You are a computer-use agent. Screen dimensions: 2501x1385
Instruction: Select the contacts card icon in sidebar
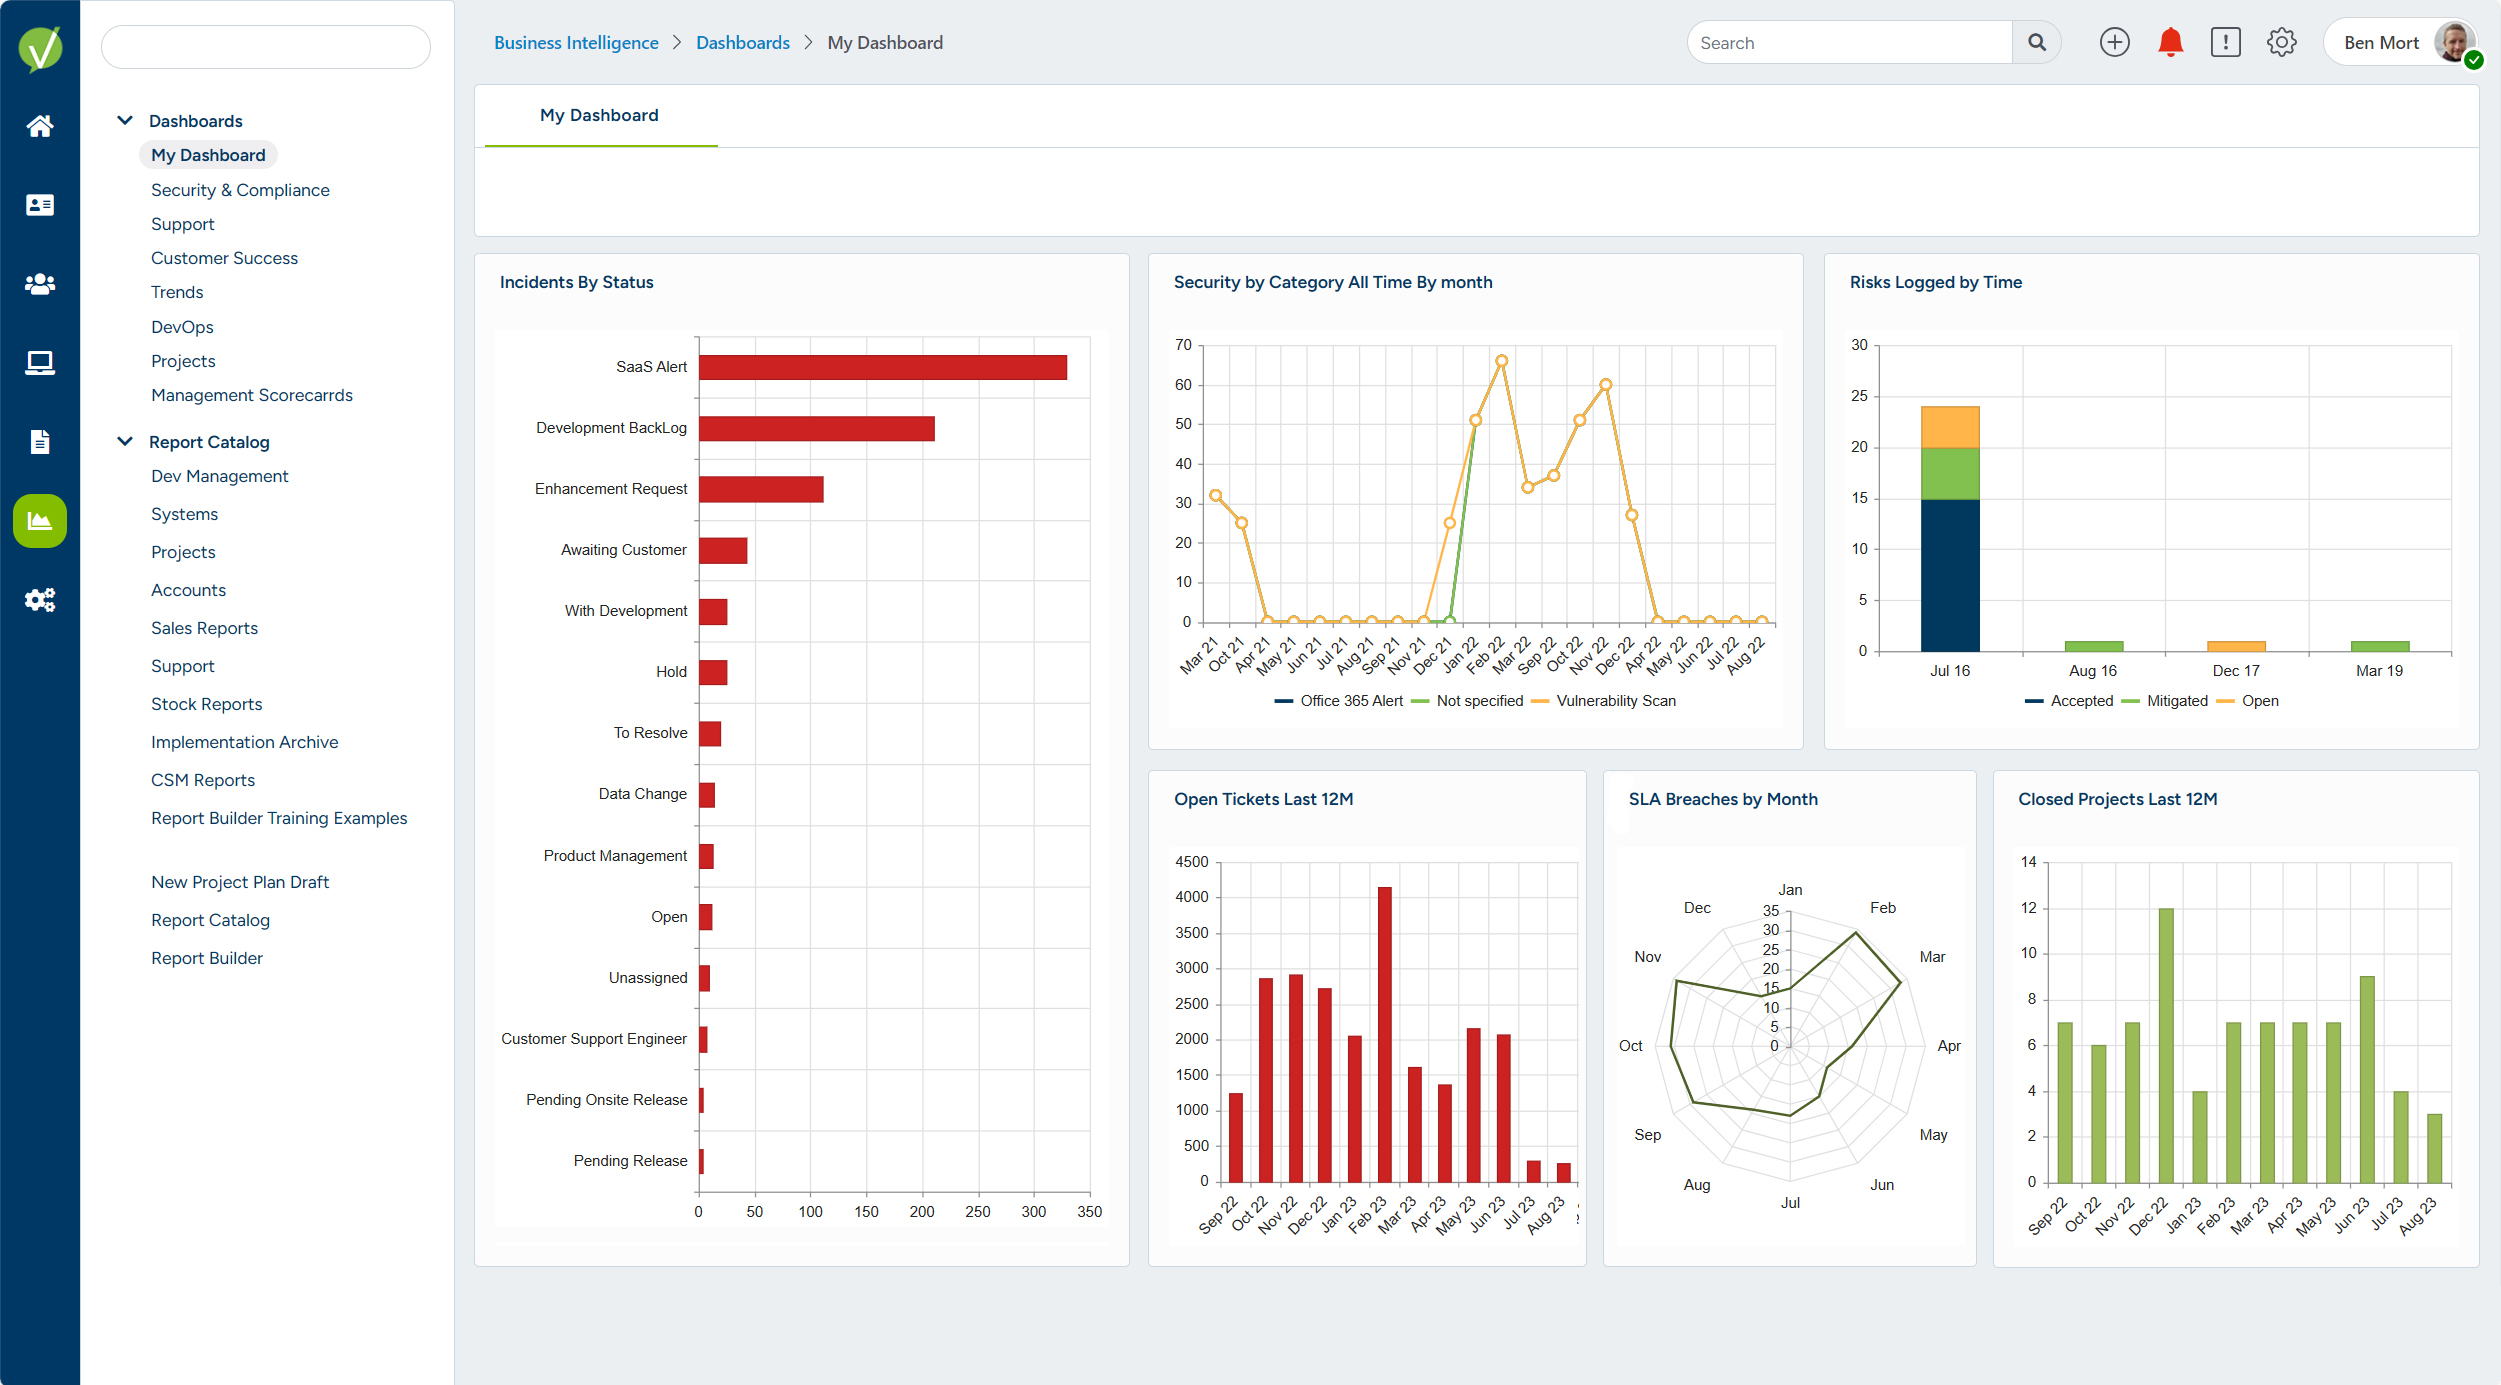39,204
